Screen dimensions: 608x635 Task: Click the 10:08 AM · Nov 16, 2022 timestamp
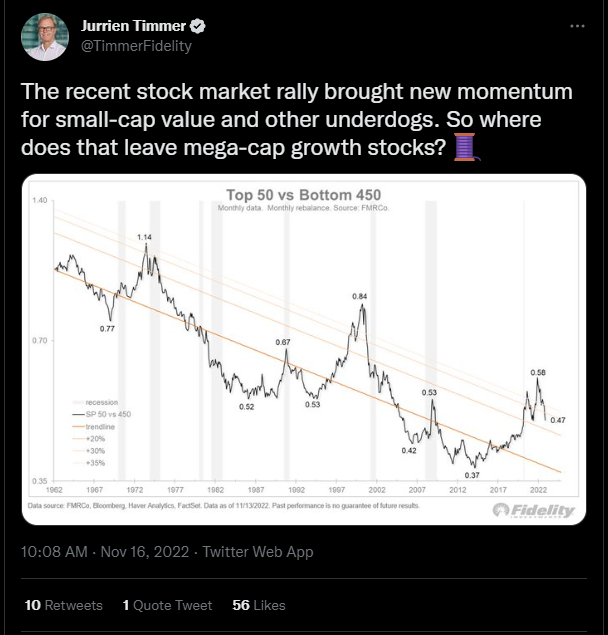pyautogui.click(x=105, y=552)
